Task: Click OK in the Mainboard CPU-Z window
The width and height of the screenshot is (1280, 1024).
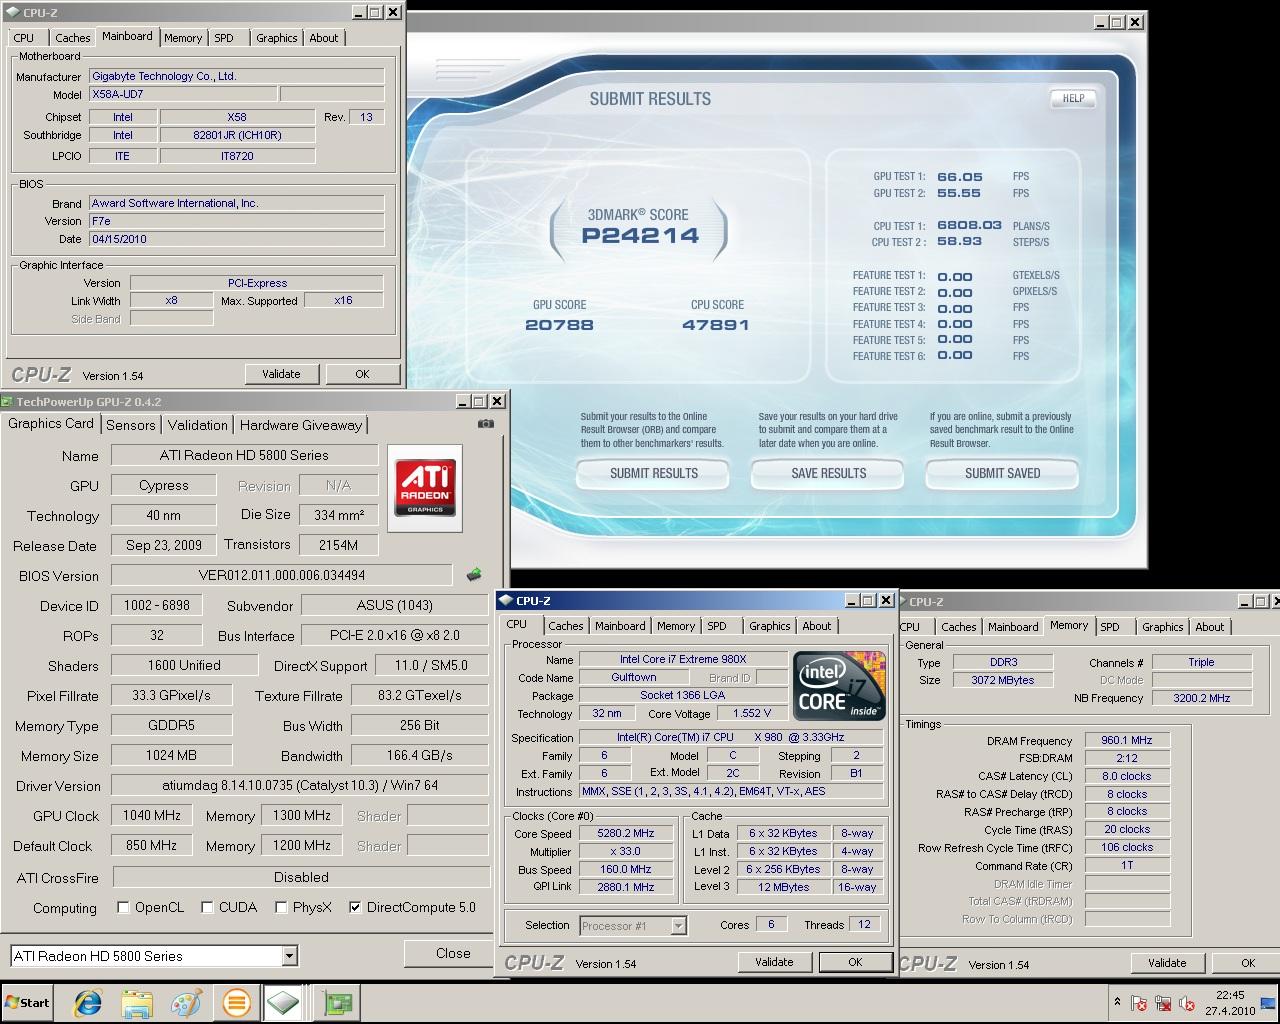Action: point(362,374)
